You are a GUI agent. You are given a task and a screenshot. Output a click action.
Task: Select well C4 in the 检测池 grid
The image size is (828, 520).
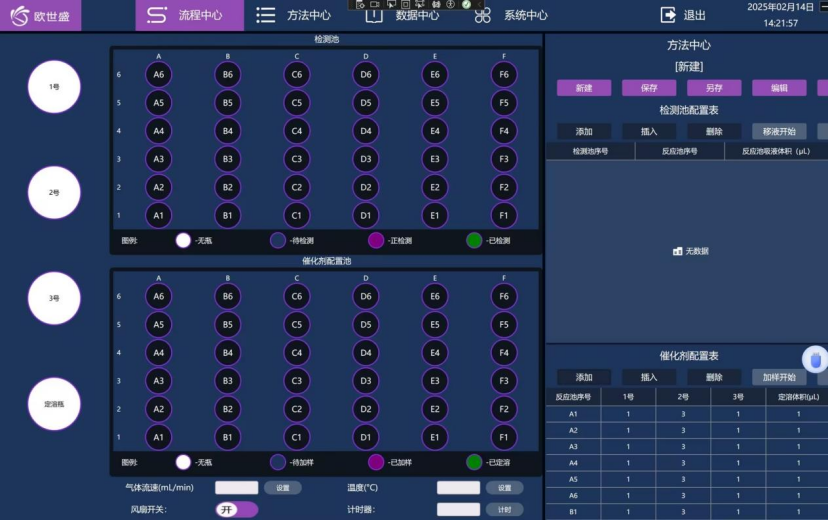click(296, 130)
